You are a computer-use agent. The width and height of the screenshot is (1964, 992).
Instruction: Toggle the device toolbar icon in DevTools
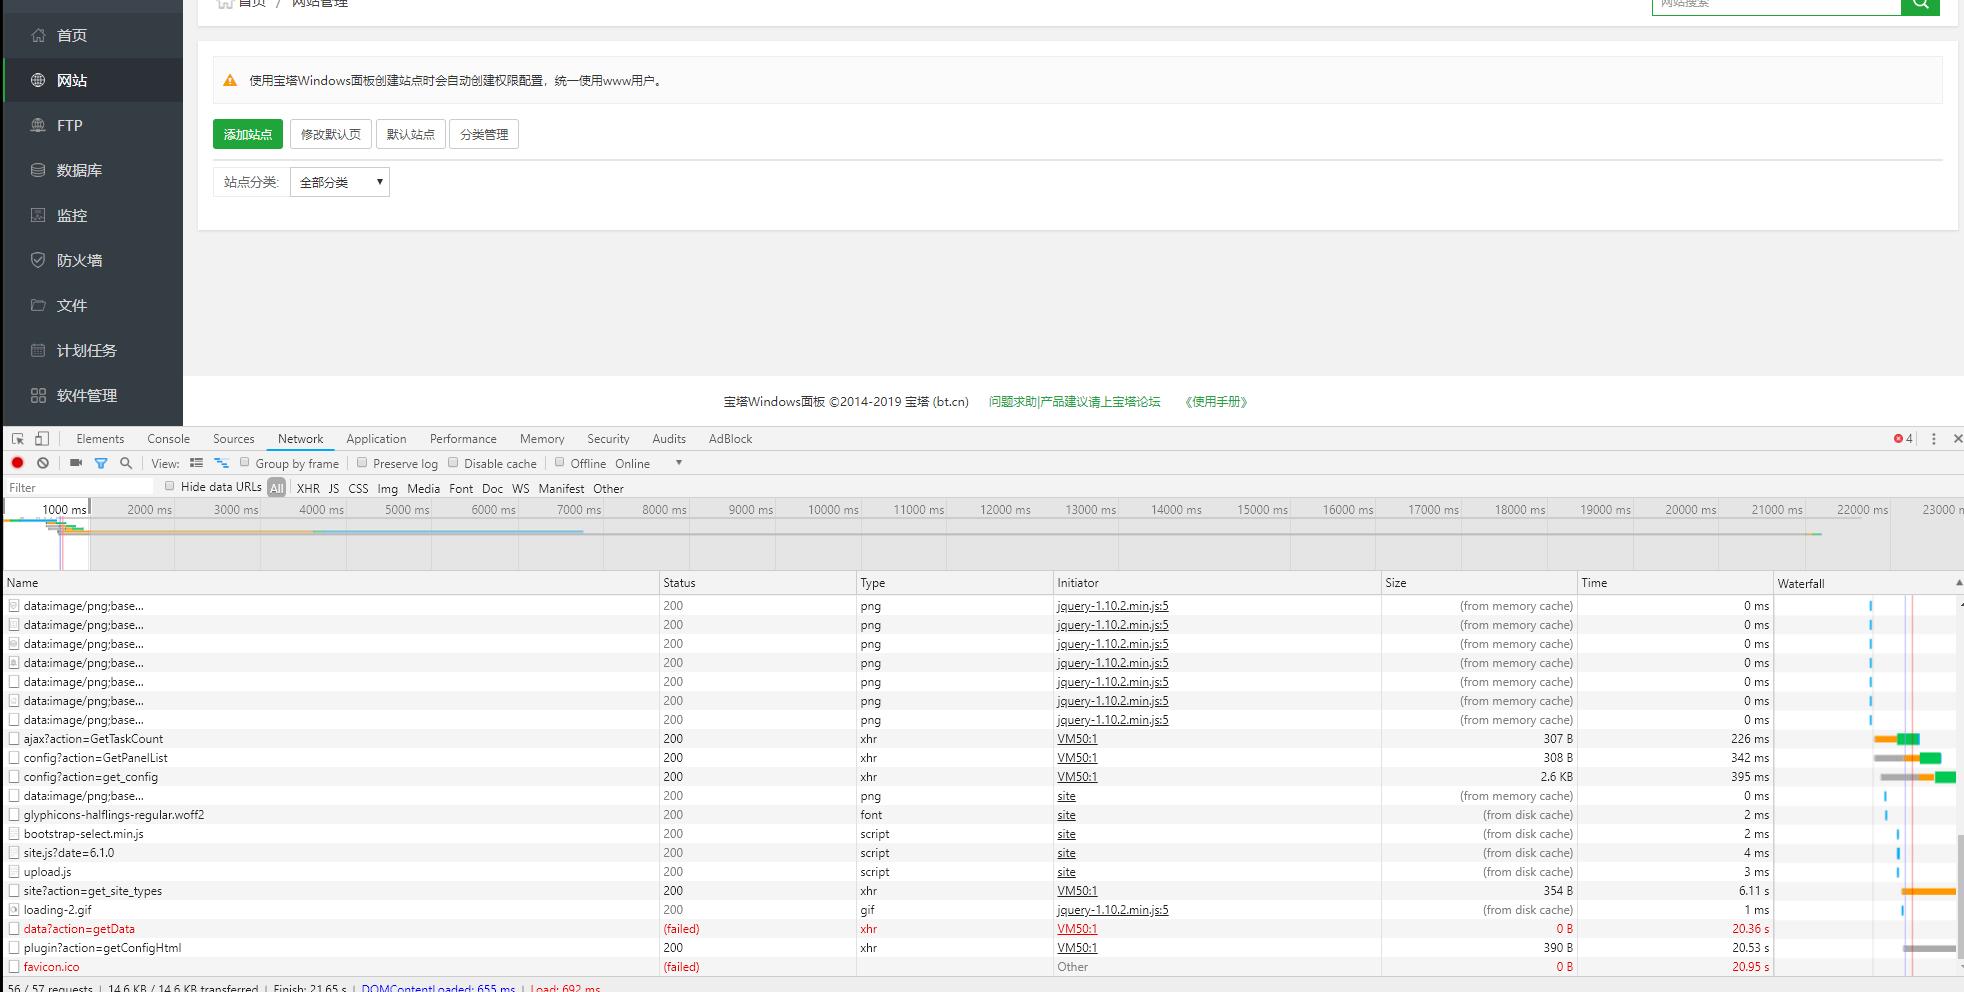point(42,439)
